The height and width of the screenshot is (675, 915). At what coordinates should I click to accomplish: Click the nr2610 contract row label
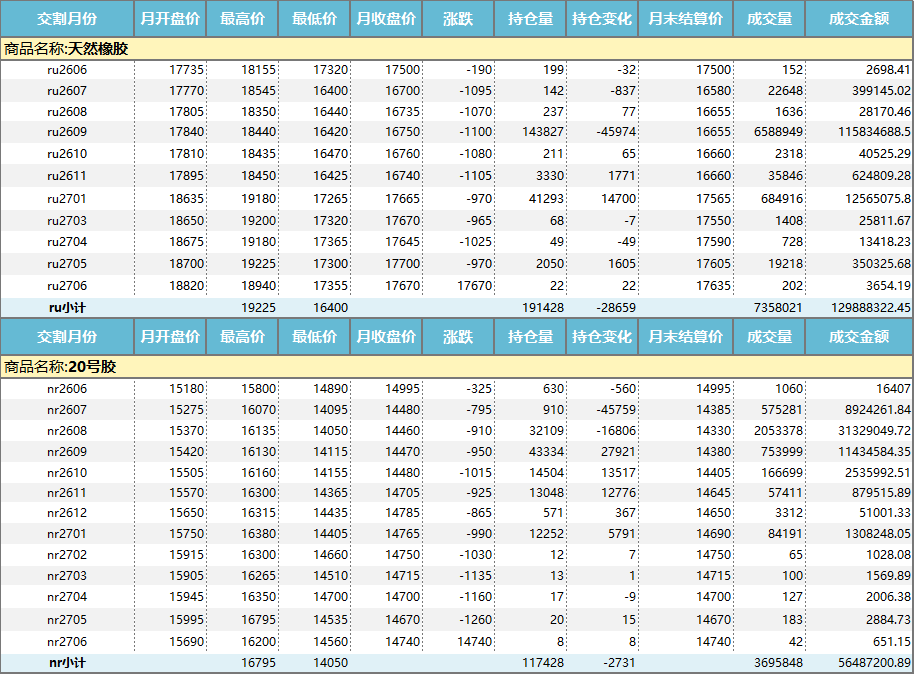point(67,473)
